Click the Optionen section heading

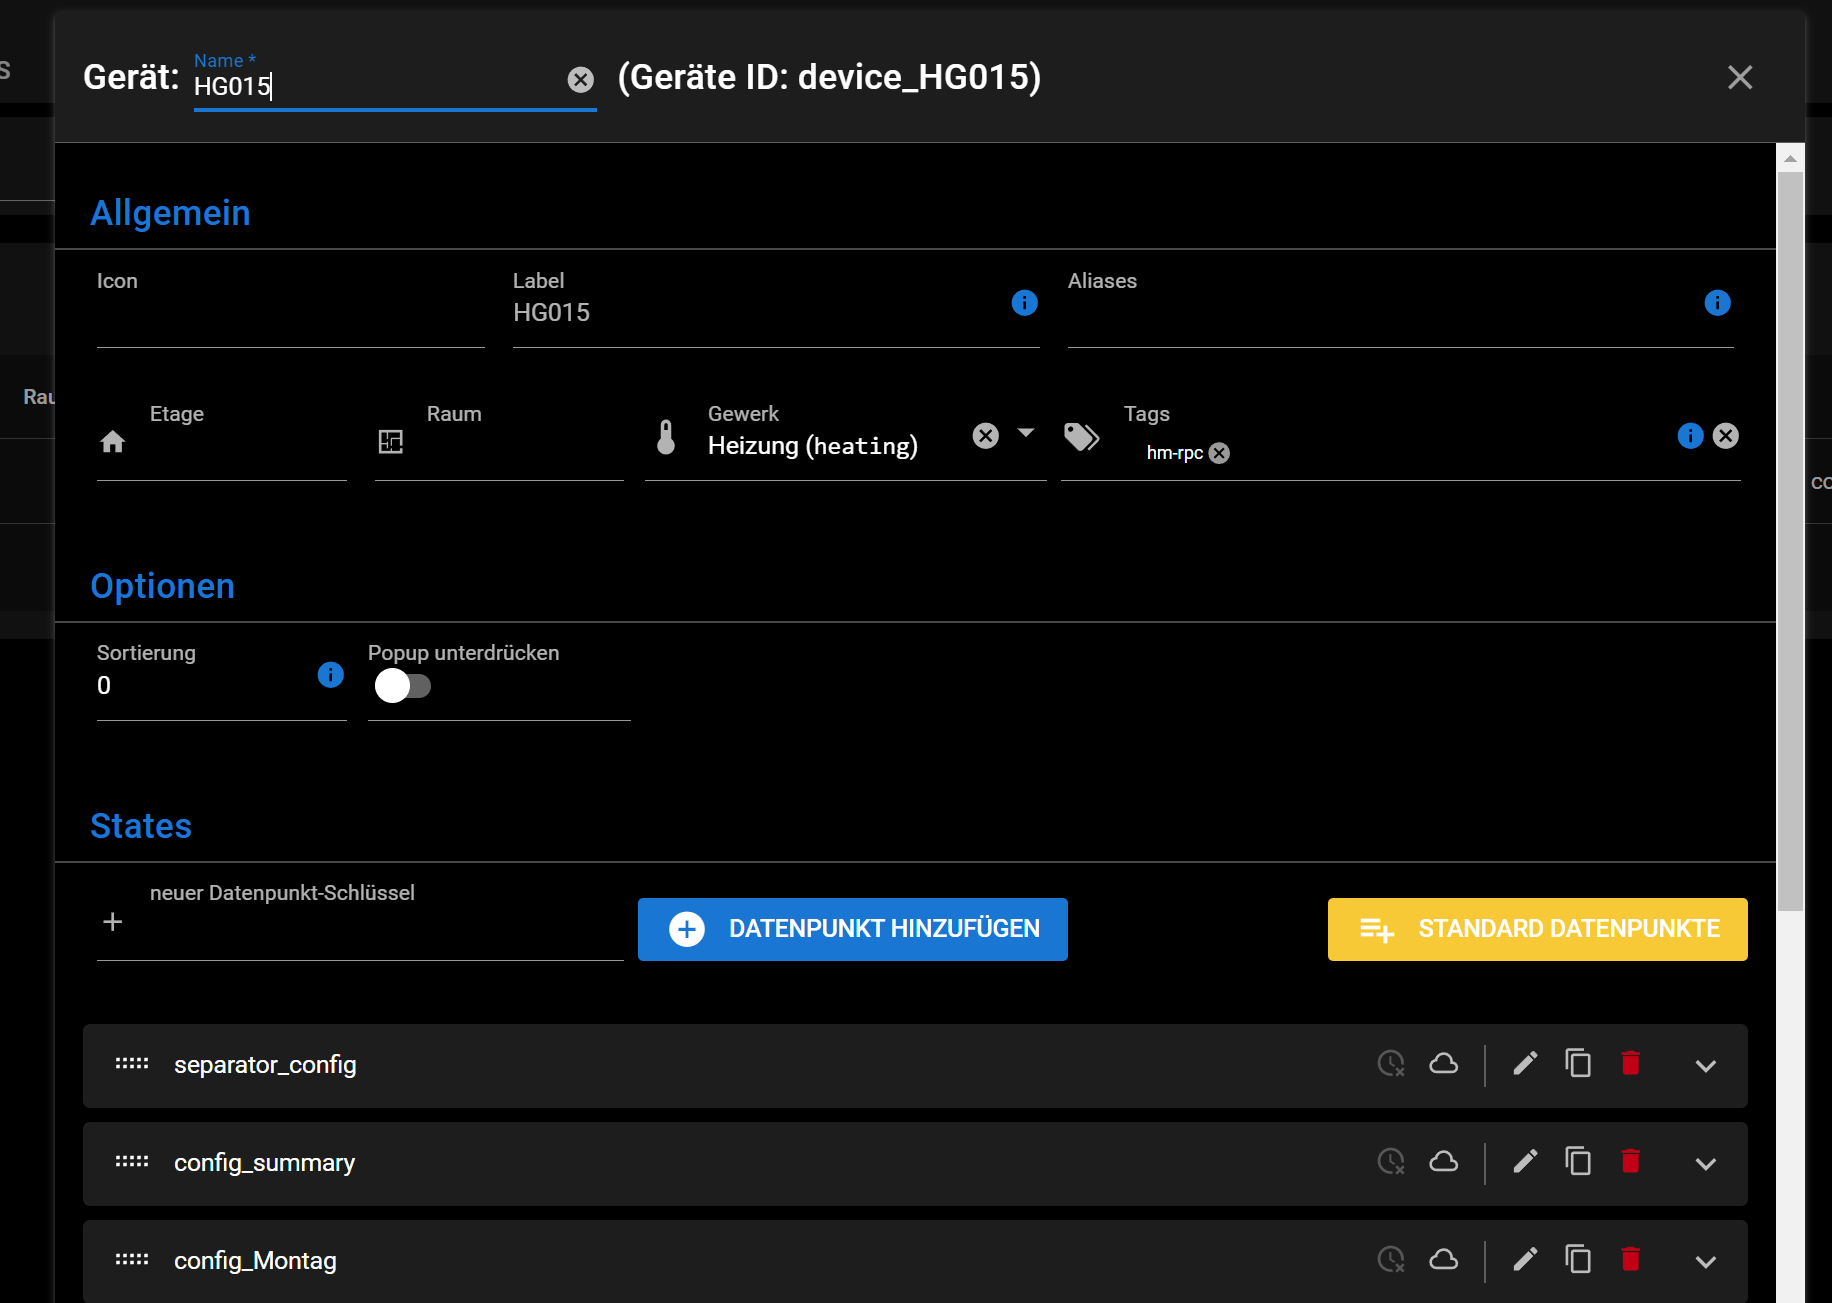163,586
